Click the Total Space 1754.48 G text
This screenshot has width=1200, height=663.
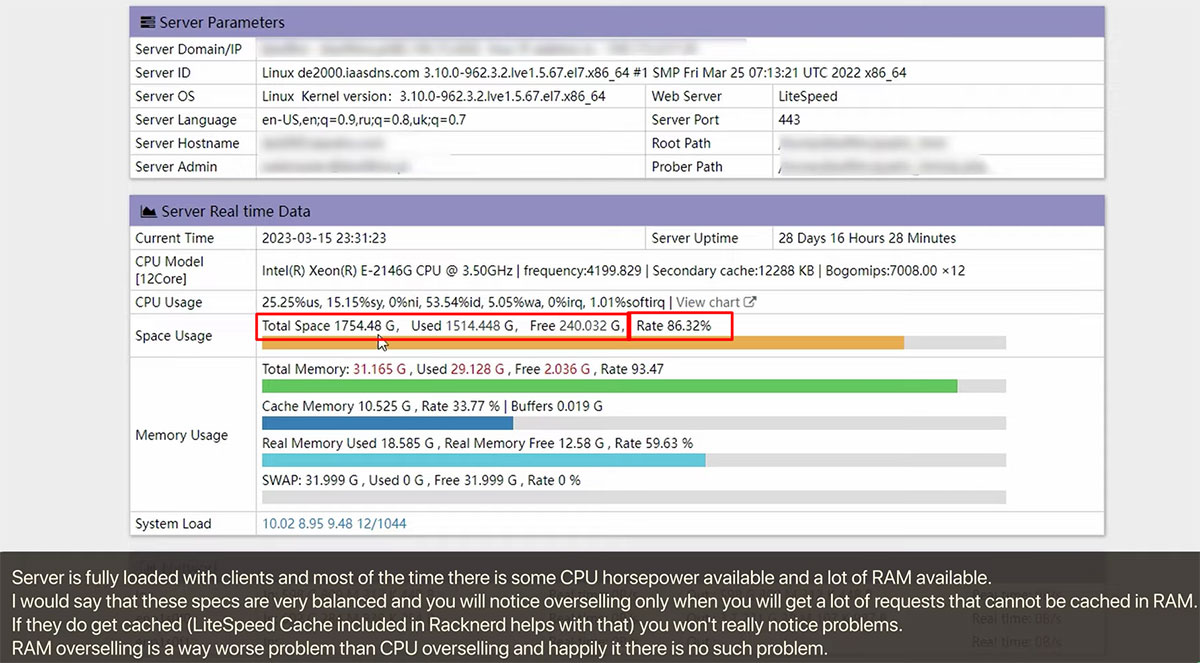point(330,325)
